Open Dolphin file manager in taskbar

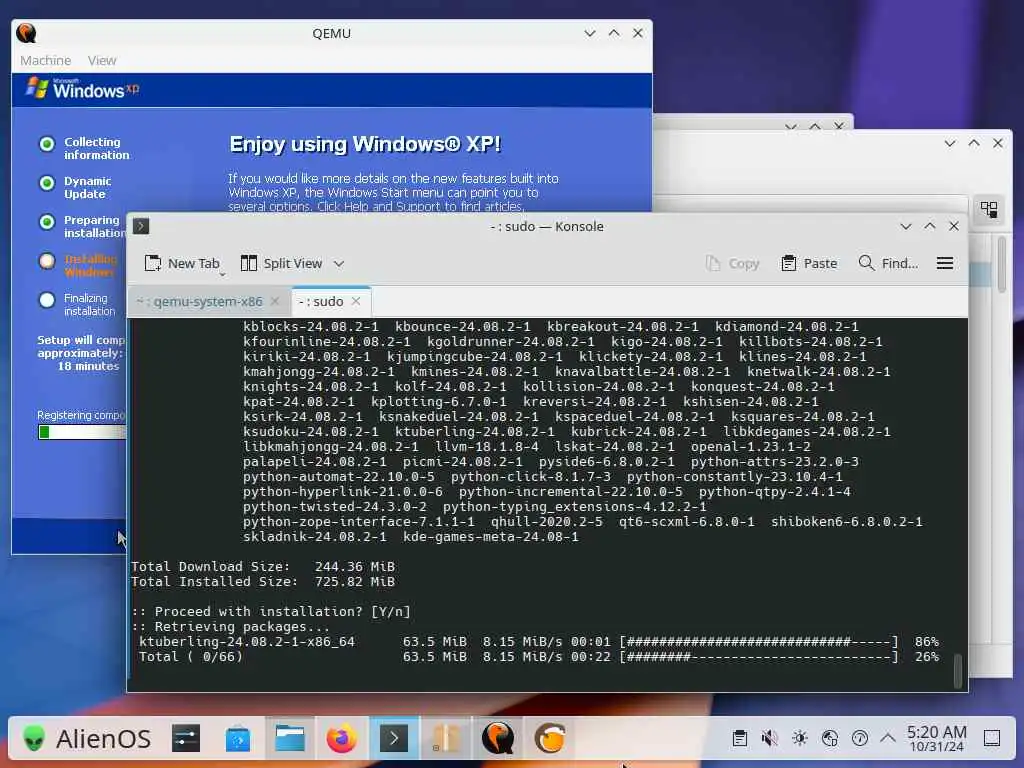[289, 739]
